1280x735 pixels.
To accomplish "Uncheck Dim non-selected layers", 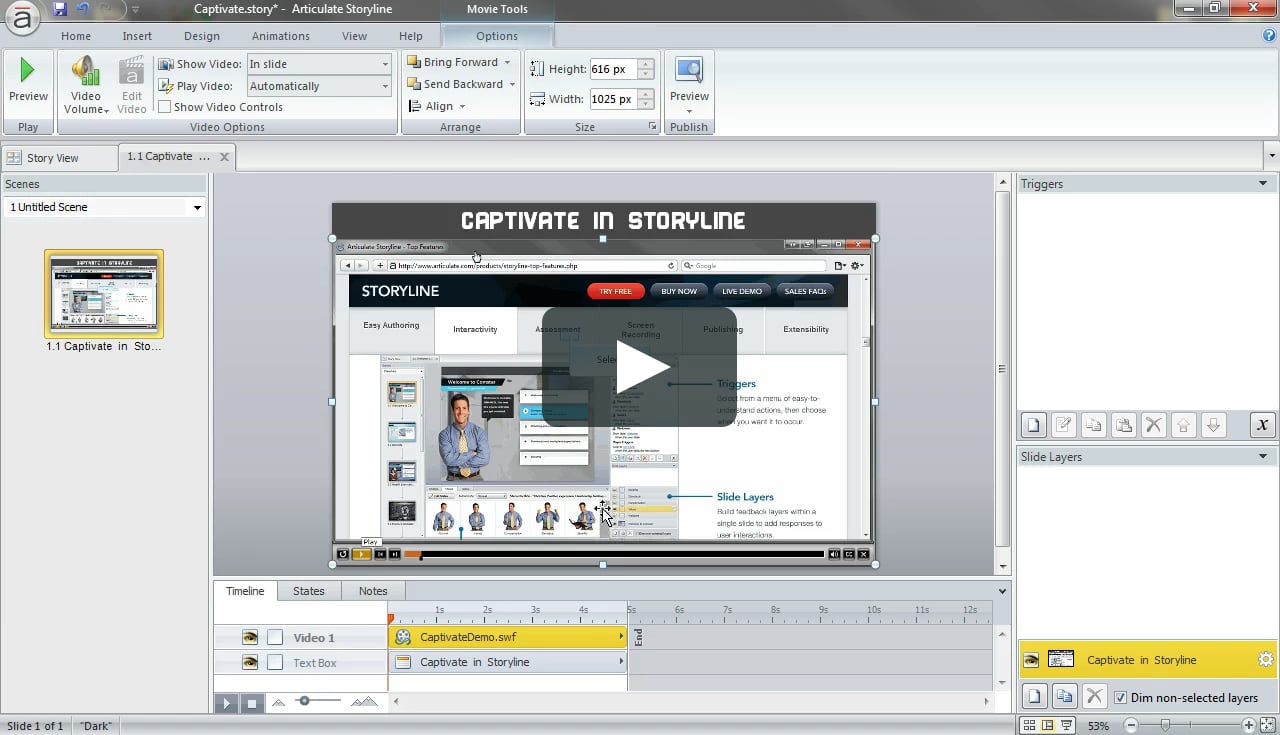I will coord(1121,698).
